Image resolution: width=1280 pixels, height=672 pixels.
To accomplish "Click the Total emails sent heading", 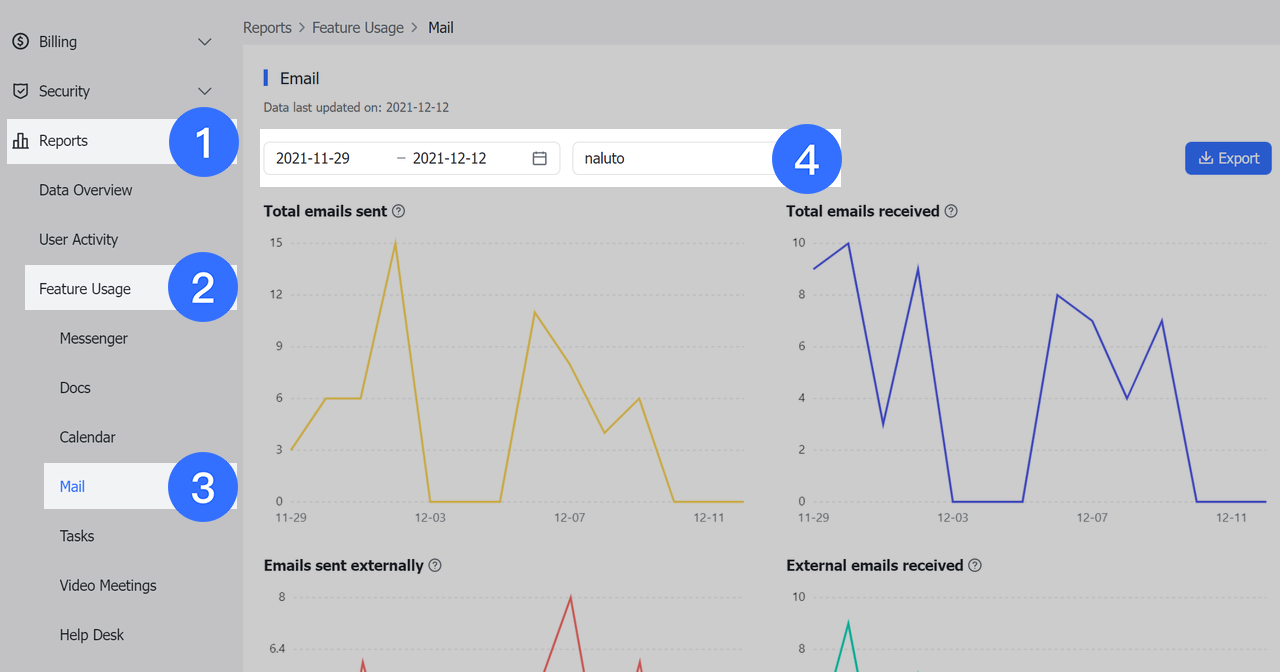I will point(325,211).
